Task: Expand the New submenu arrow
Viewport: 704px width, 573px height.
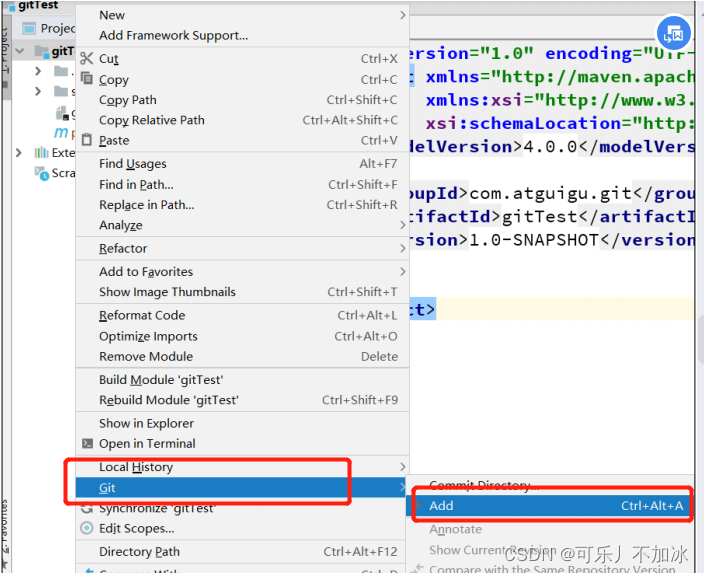Action: (402, 15)
